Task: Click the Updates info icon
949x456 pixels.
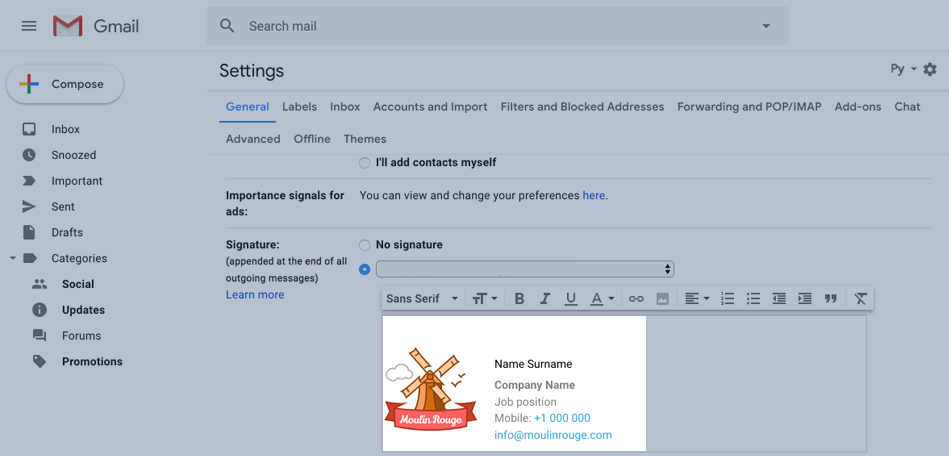Action: (39, 310)
